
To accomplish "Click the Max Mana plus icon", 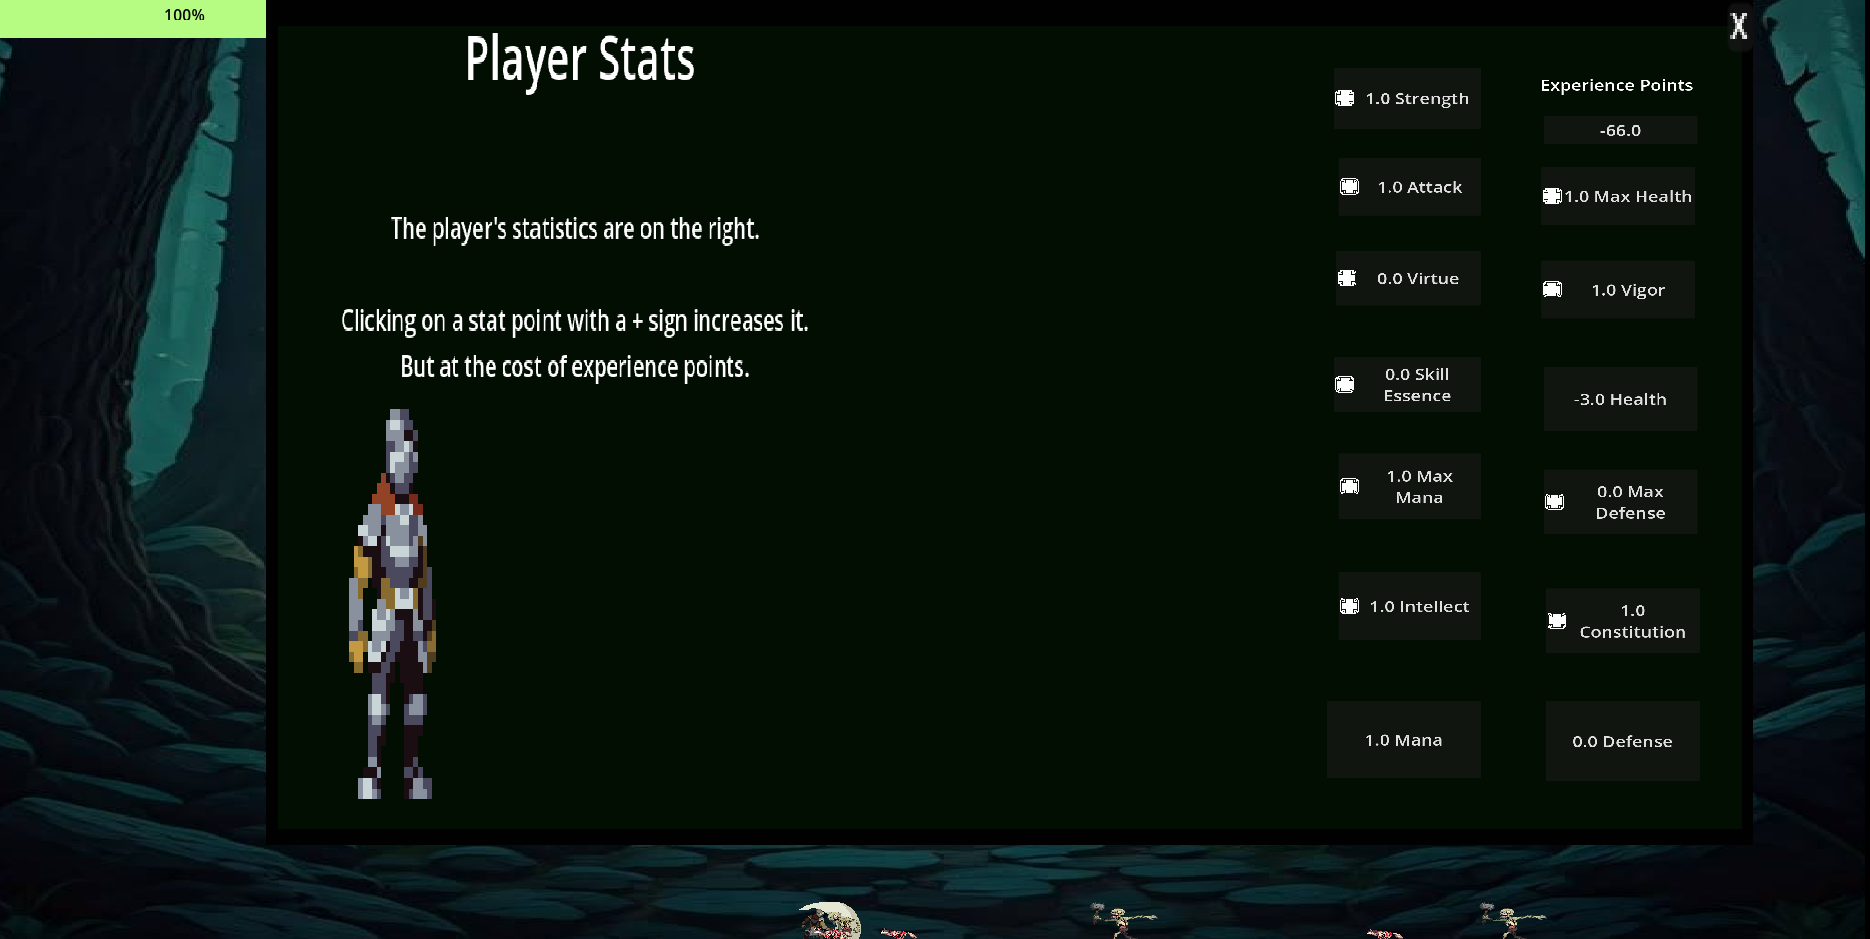I will (1349, 487).
